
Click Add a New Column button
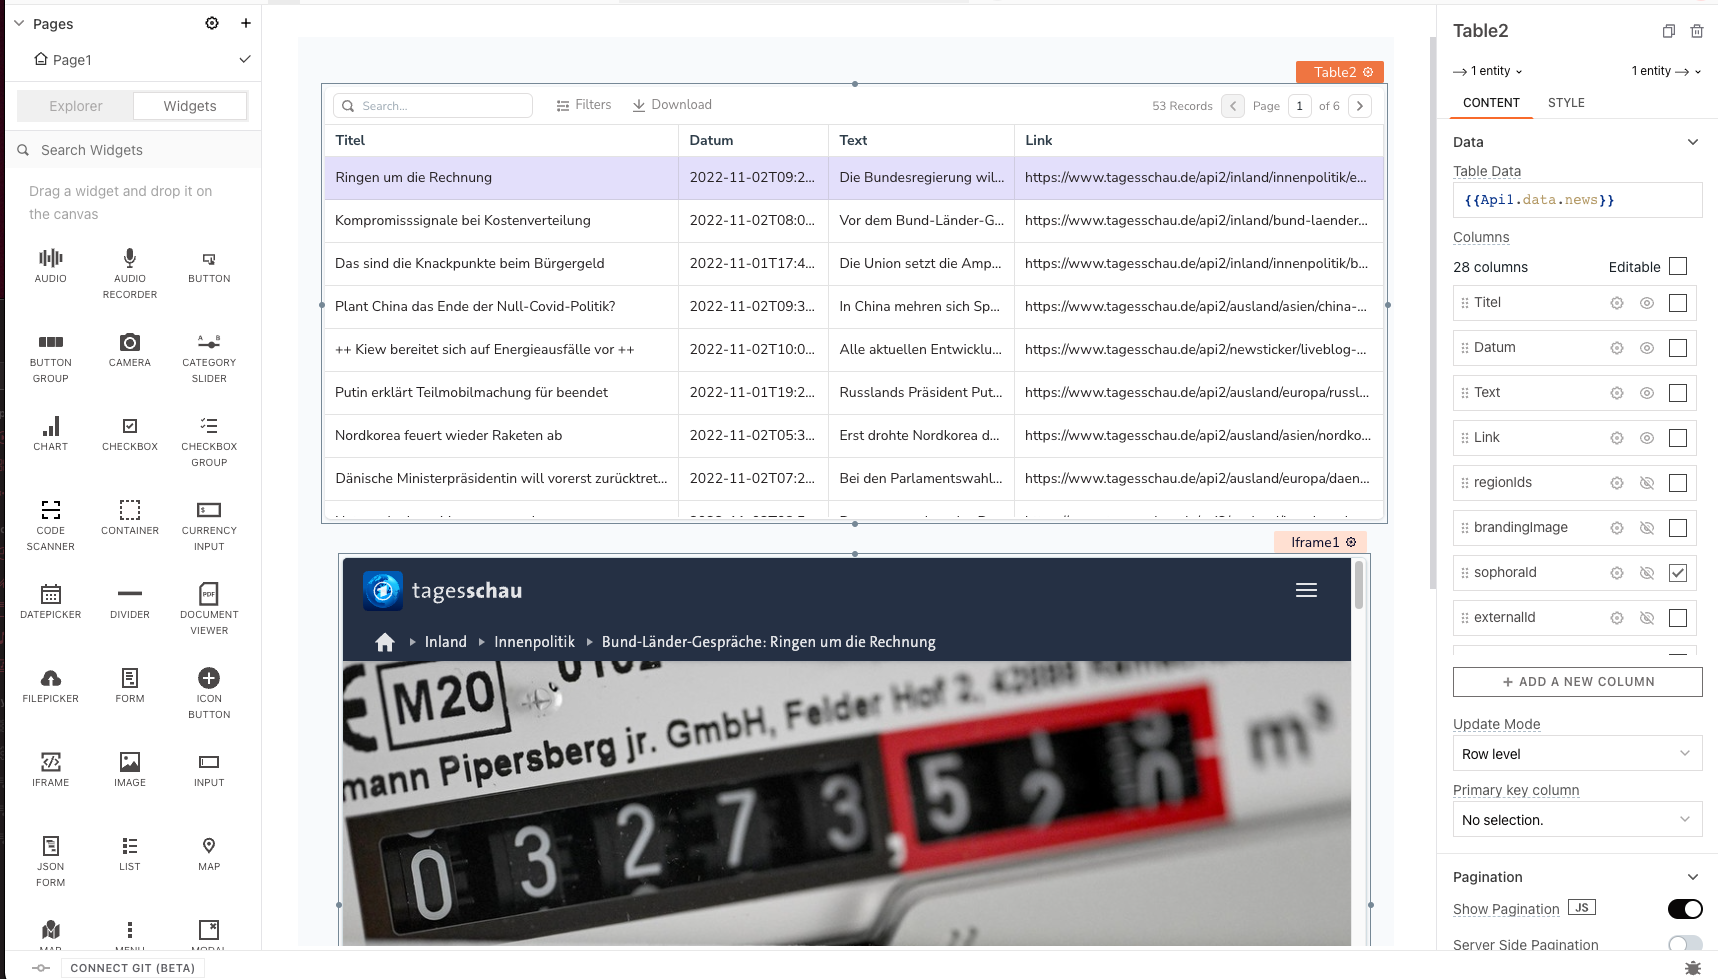(x=1577, y=682)
